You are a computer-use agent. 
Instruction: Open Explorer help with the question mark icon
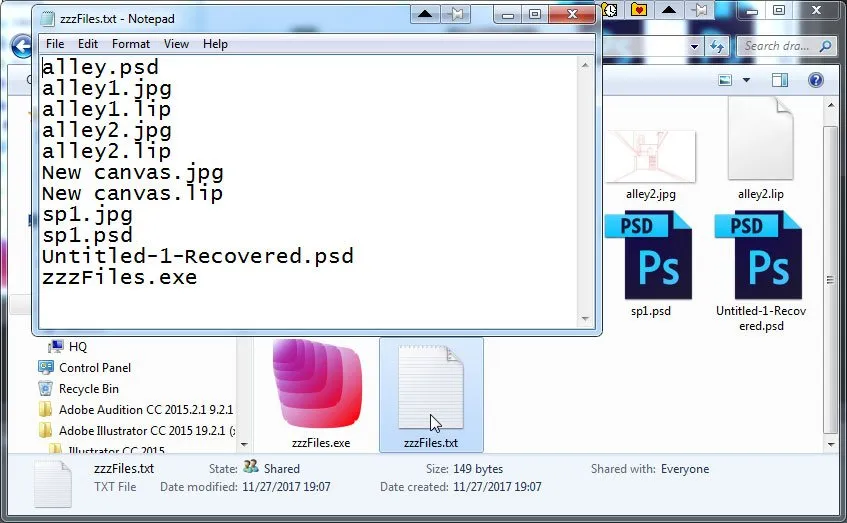(x=816, y=81)
